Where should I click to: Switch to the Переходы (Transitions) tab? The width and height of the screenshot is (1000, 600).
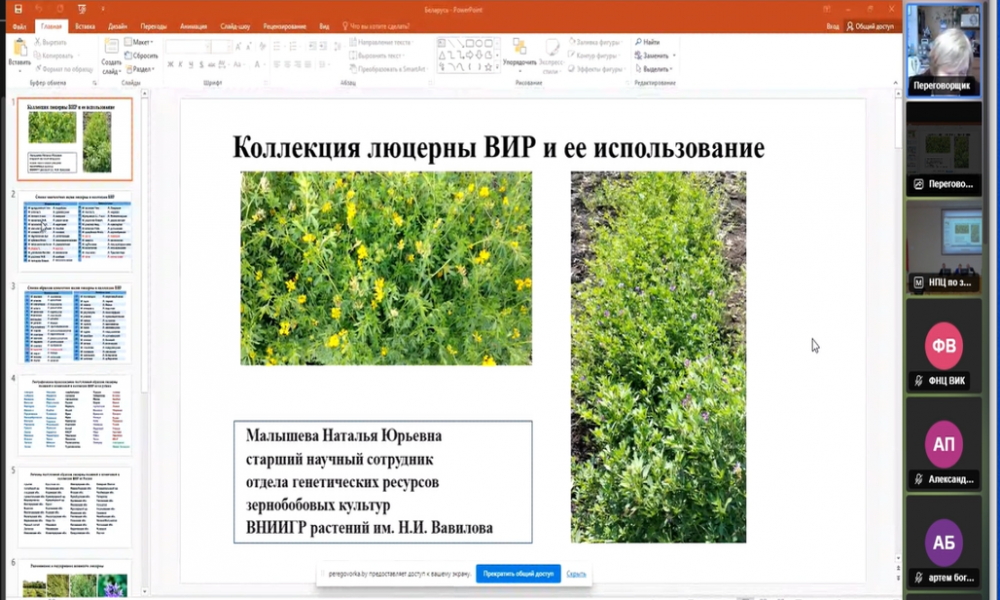pos(153,26)
